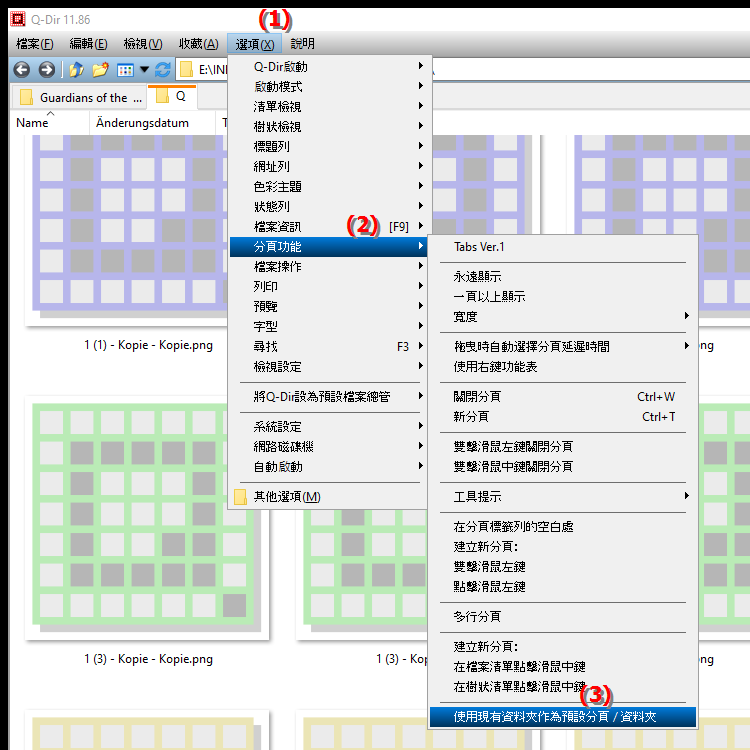Image resolution: width=750 pixels, height=750 pixels.
Task: Open the 檢視設定 submenu
Action: (x=330, y=367)
